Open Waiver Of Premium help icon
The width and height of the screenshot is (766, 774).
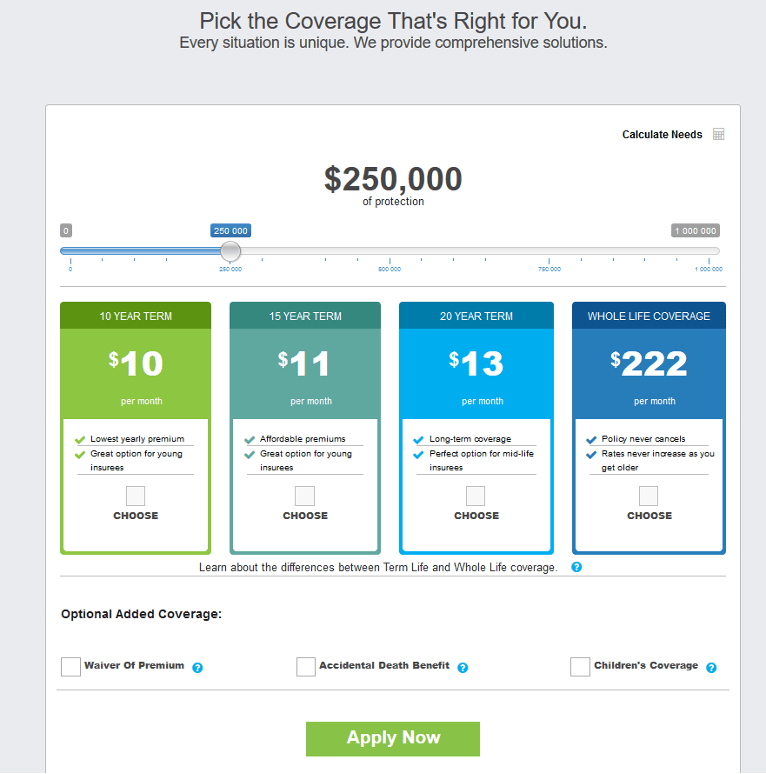tap(197, 668)
